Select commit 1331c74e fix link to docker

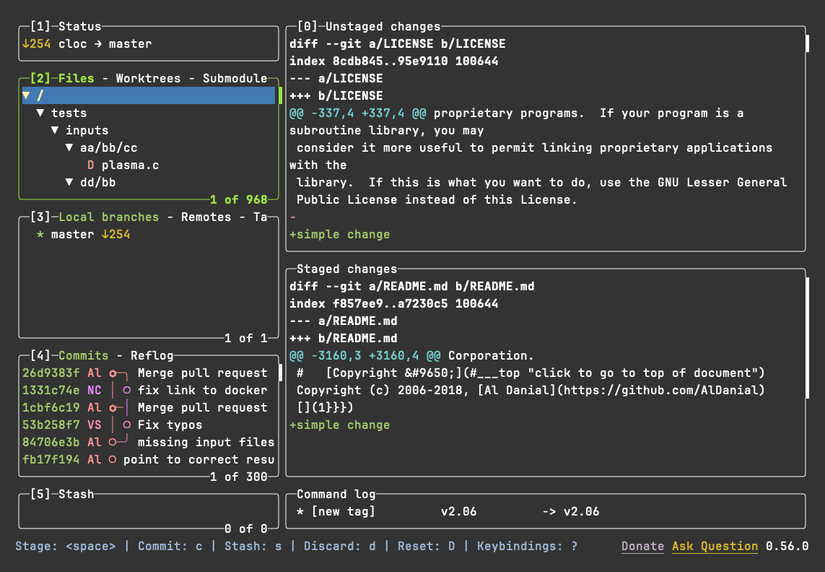tap(148, 390)
